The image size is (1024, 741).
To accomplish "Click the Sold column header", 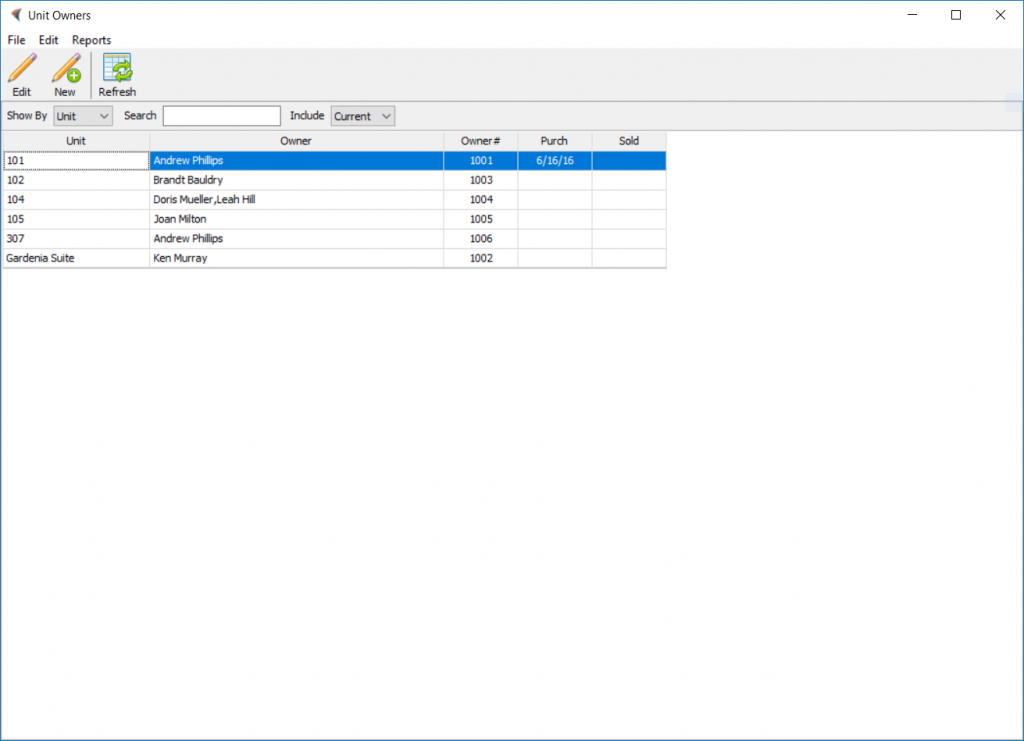I will pyautogui.click(x=628, y=141).
